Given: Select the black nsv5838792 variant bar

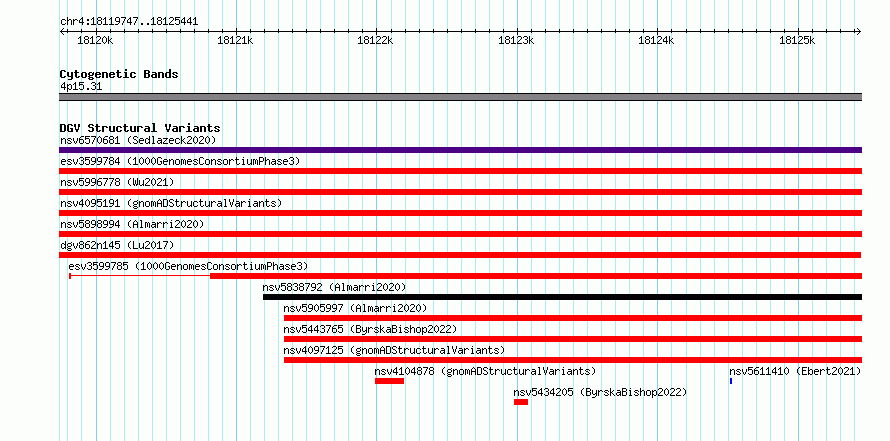Looking at the screenshot, I should pos(562,297).
